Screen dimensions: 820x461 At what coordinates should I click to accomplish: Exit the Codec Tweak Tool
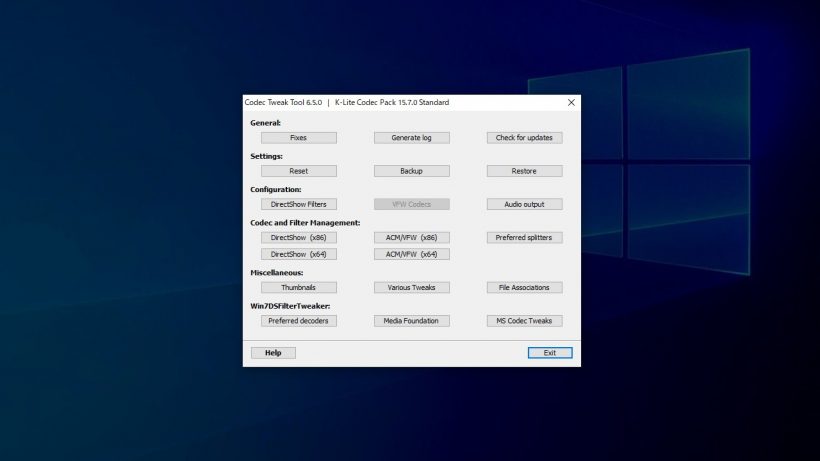[x=550, y=353]
